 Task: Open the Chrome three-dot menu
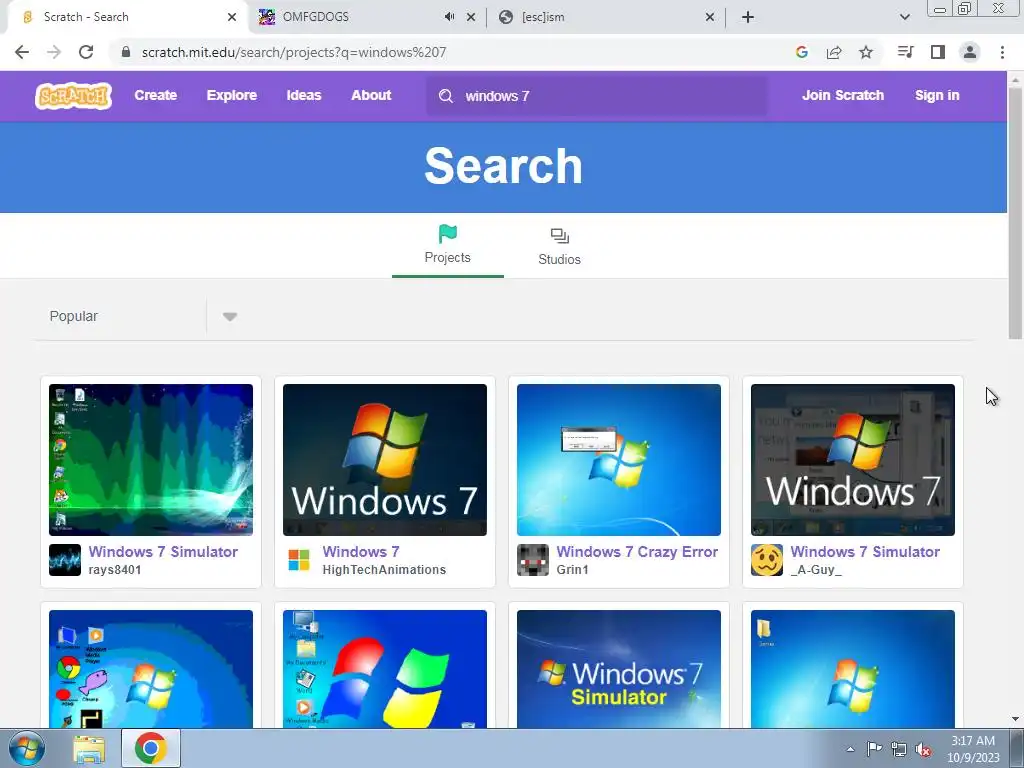pyautogui.click(x=1002, y=52)
